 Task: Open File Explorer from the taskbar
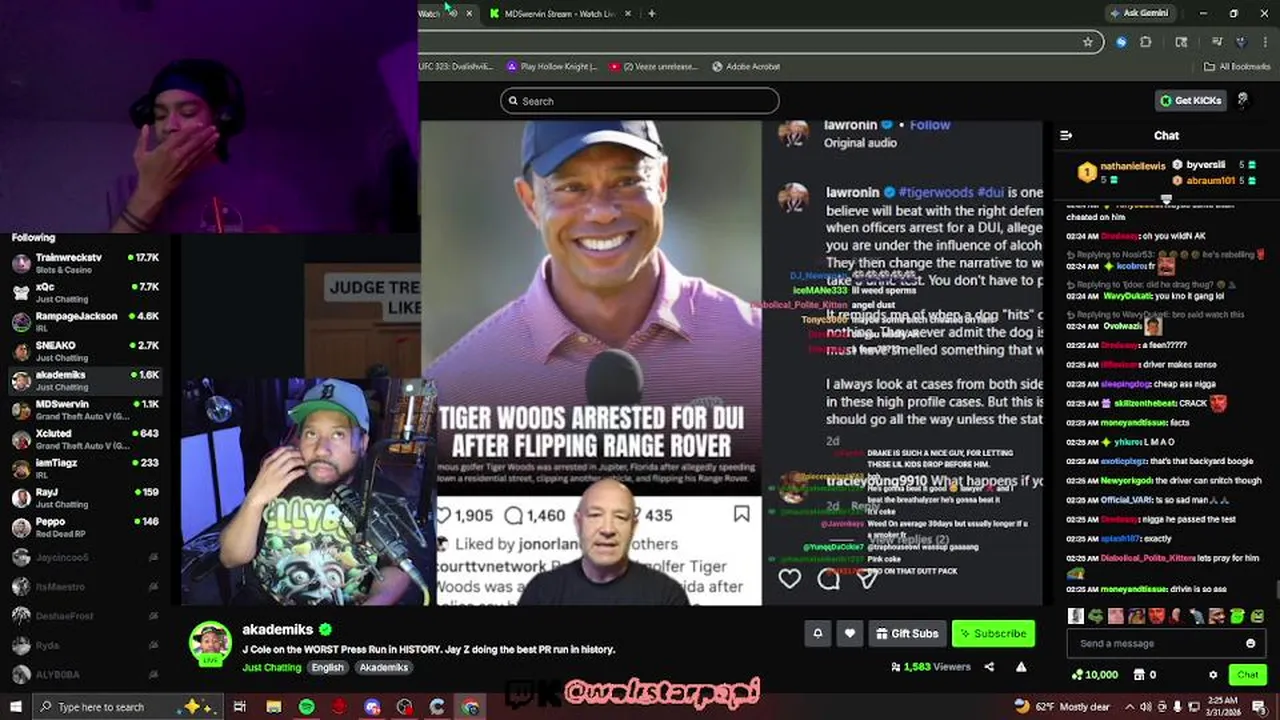click(x=274, y=707)
